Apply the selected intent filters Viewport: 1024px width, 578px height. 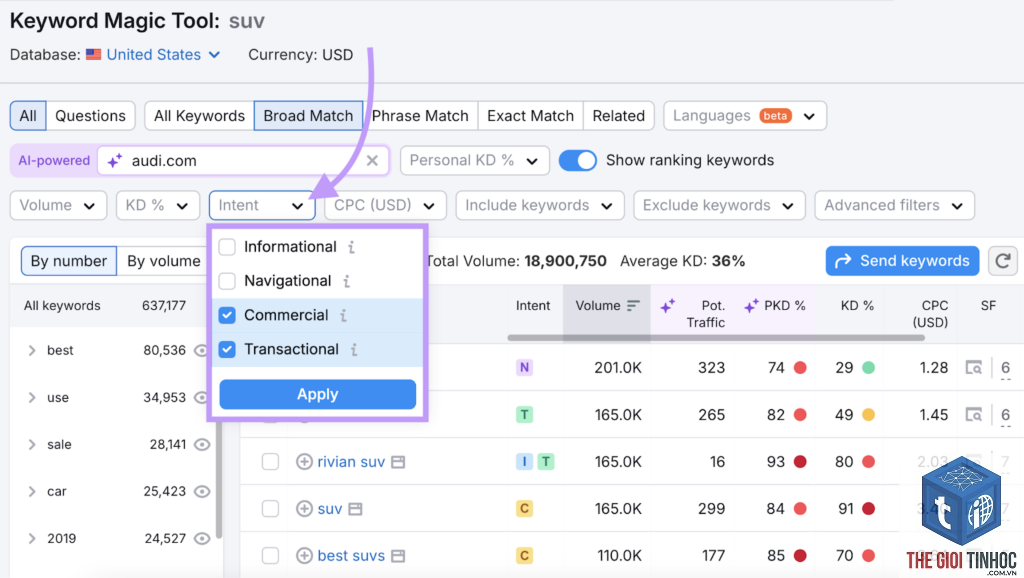click(317, 394)
